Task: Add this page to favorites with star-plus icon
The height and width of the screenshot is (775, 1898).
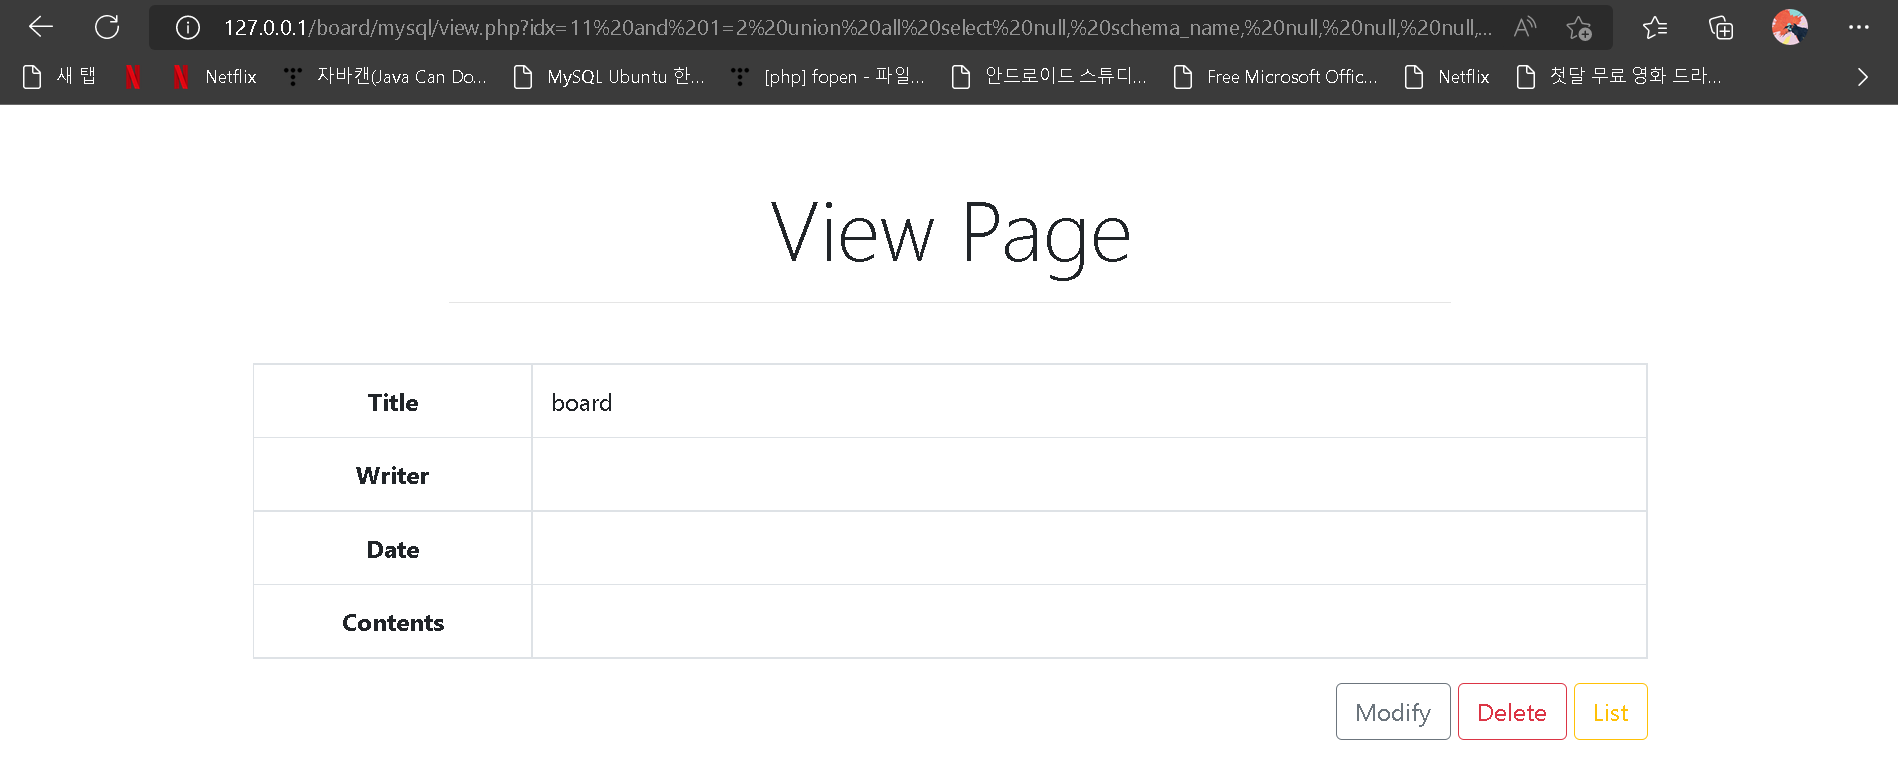Action: (1579, 28)
